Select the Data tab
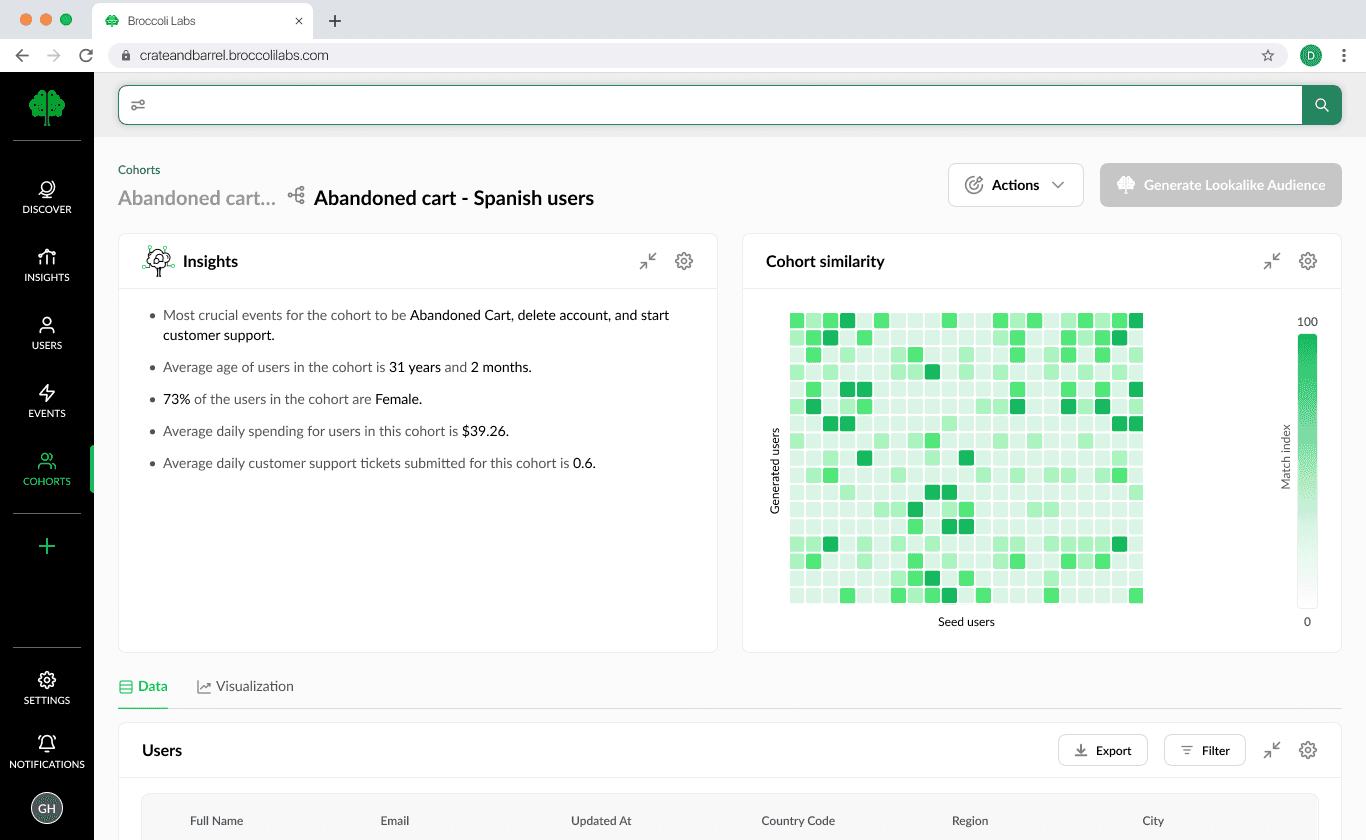1366x840 pixels. [143, 686]
